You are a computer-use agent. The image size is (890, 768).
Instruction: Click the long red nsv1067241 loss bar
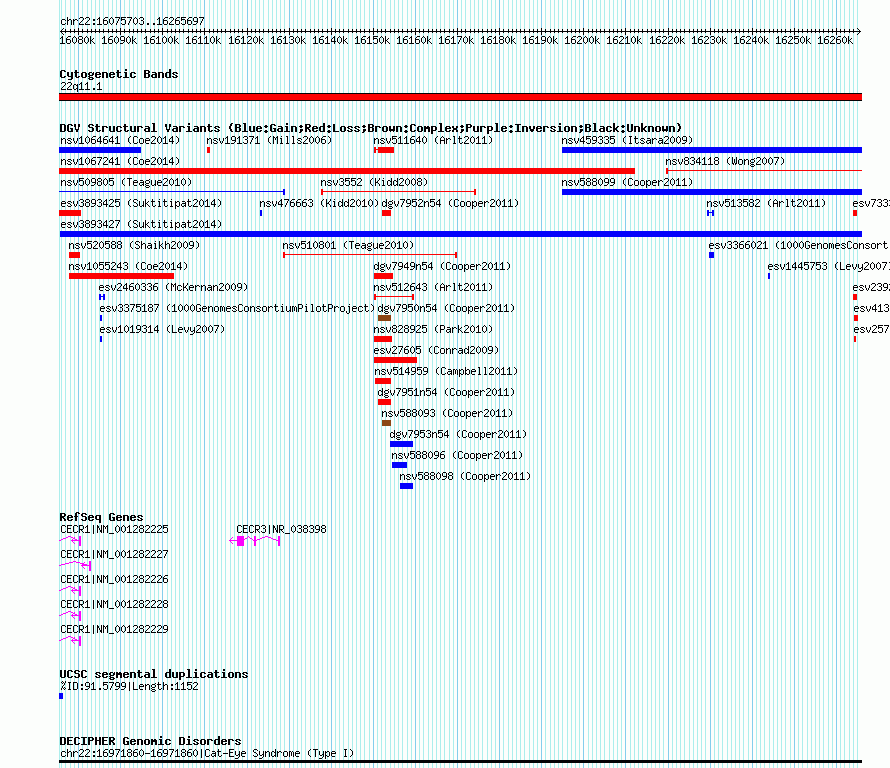click(347, 171)
